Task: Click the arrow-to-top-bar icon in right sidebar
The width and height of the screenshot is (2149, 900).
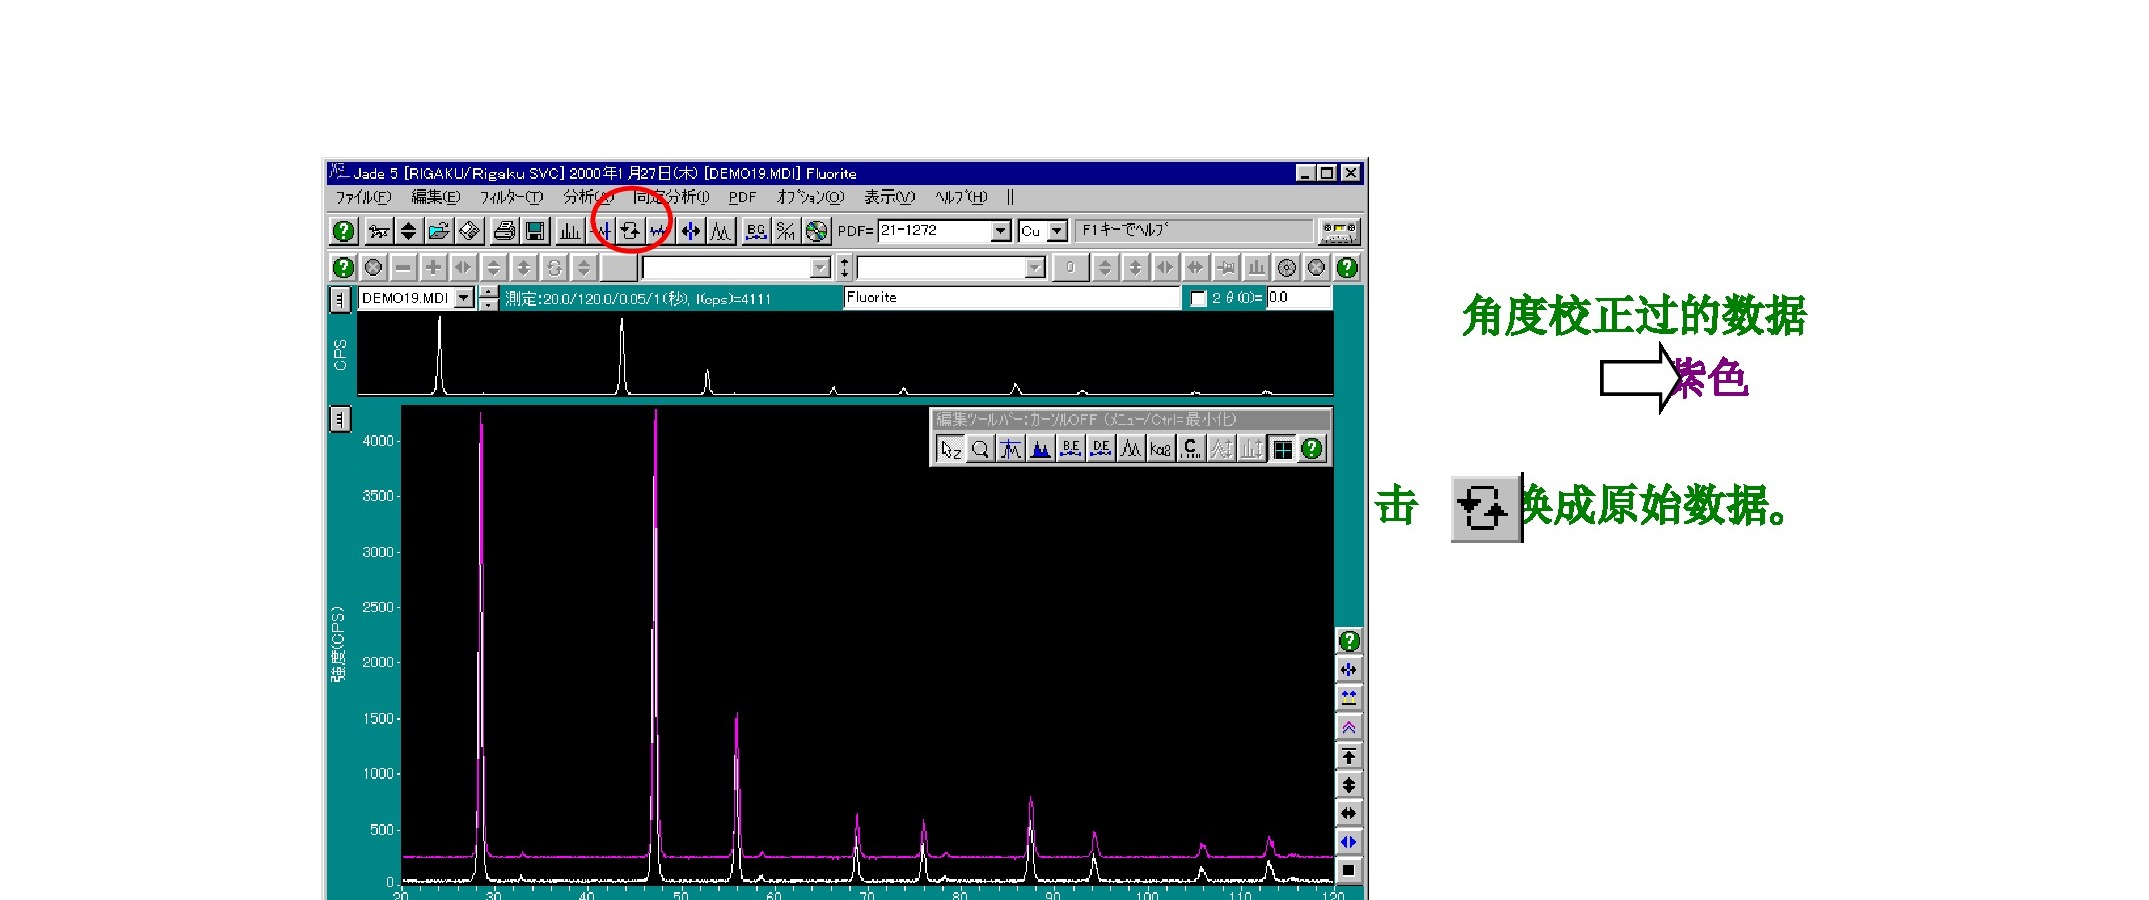Action: [x=1349, y=756]
